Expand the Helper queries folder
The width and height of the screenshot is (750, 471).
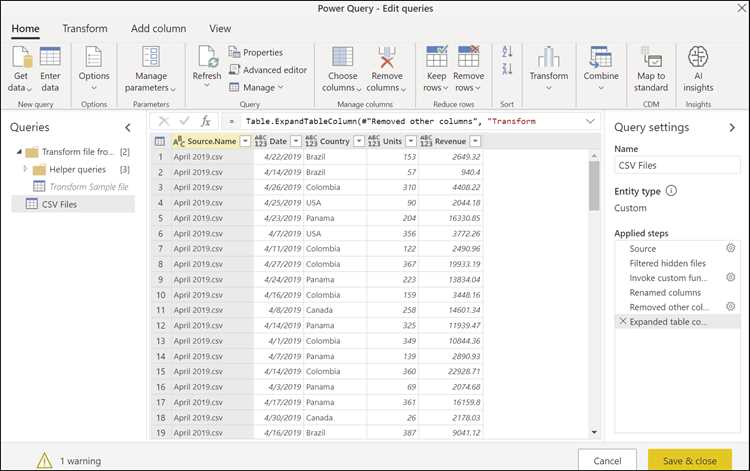pos(25,169)
